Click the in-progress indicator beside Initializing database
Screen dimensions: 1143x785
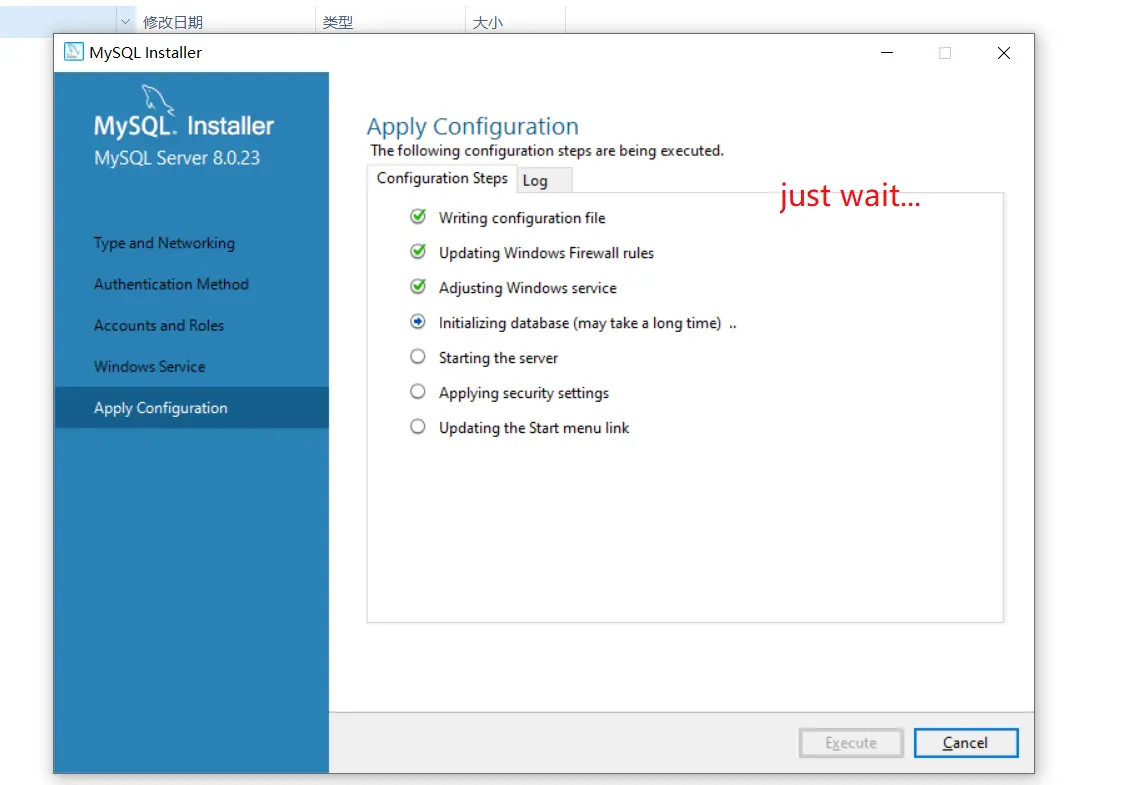(418, 321)
